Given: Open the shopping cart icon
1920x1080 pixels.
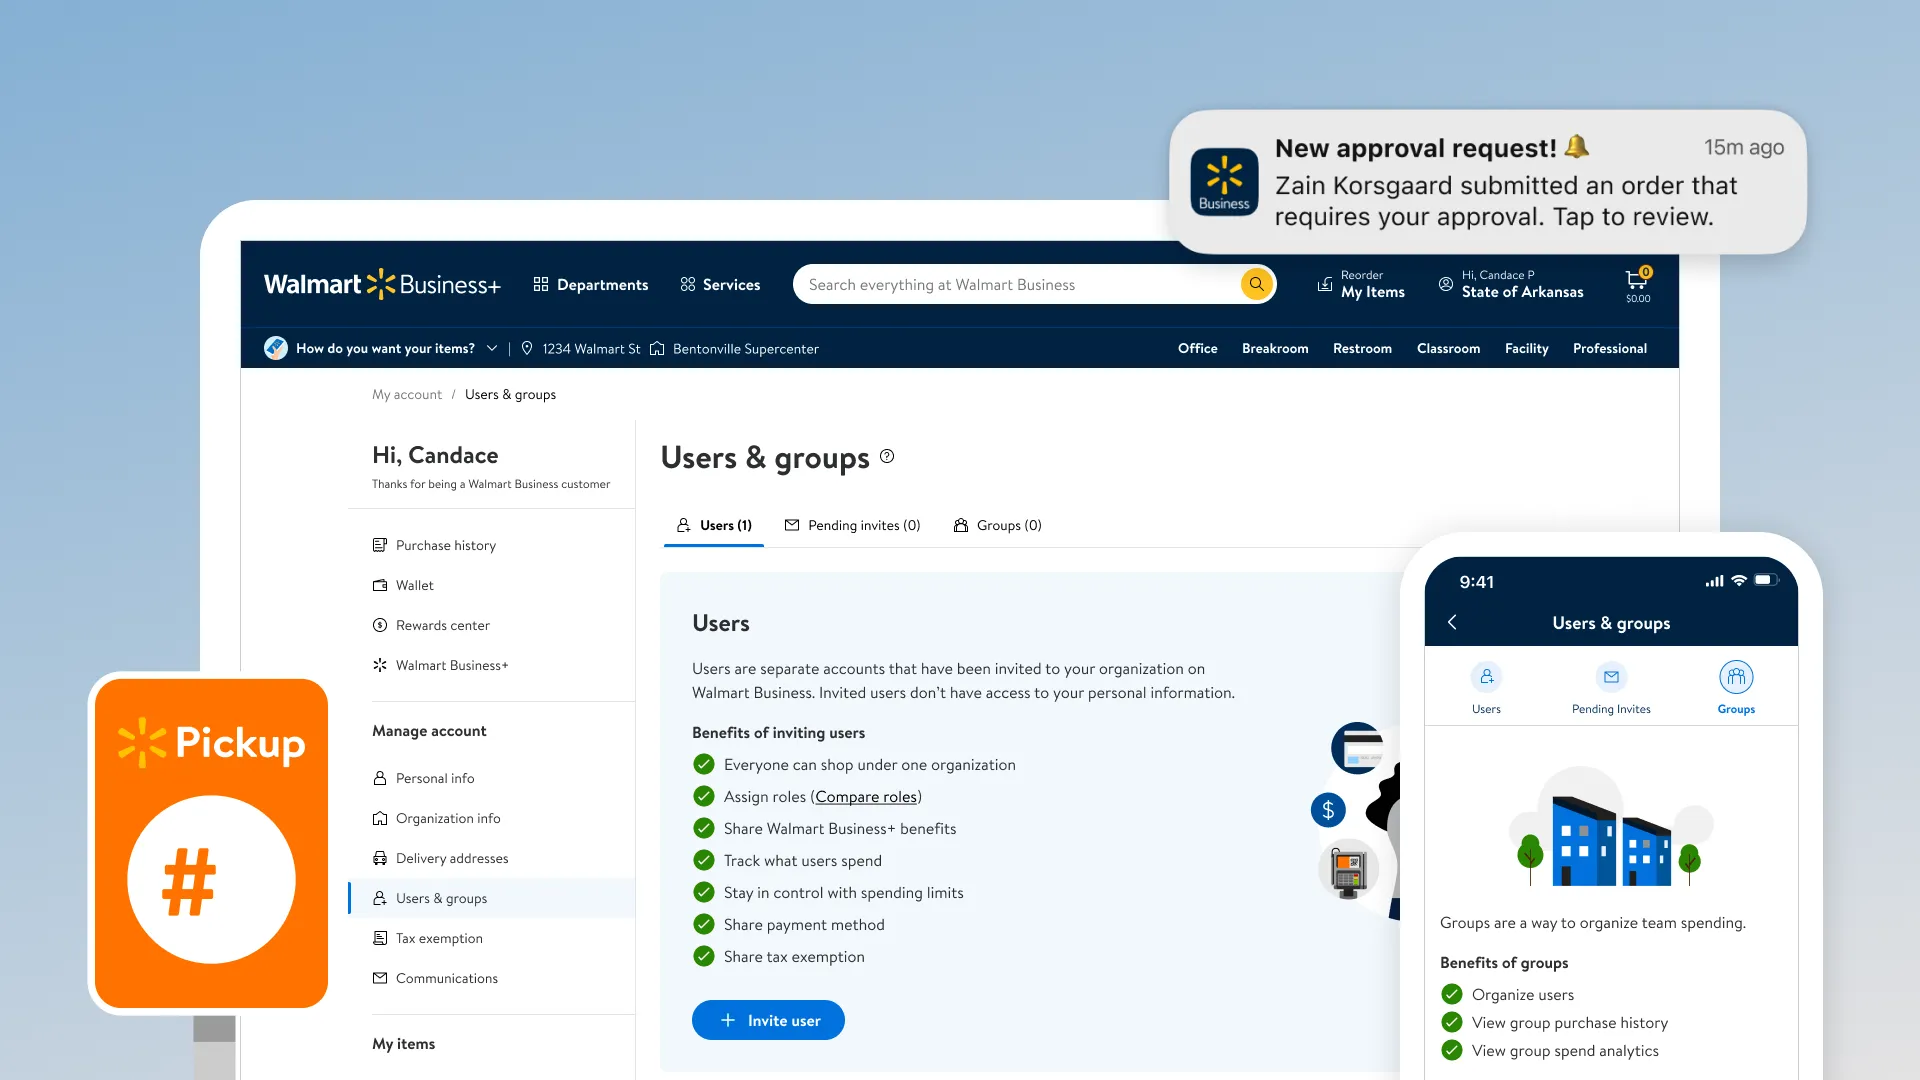Looking at the screenshot, I should point(1637,283).
